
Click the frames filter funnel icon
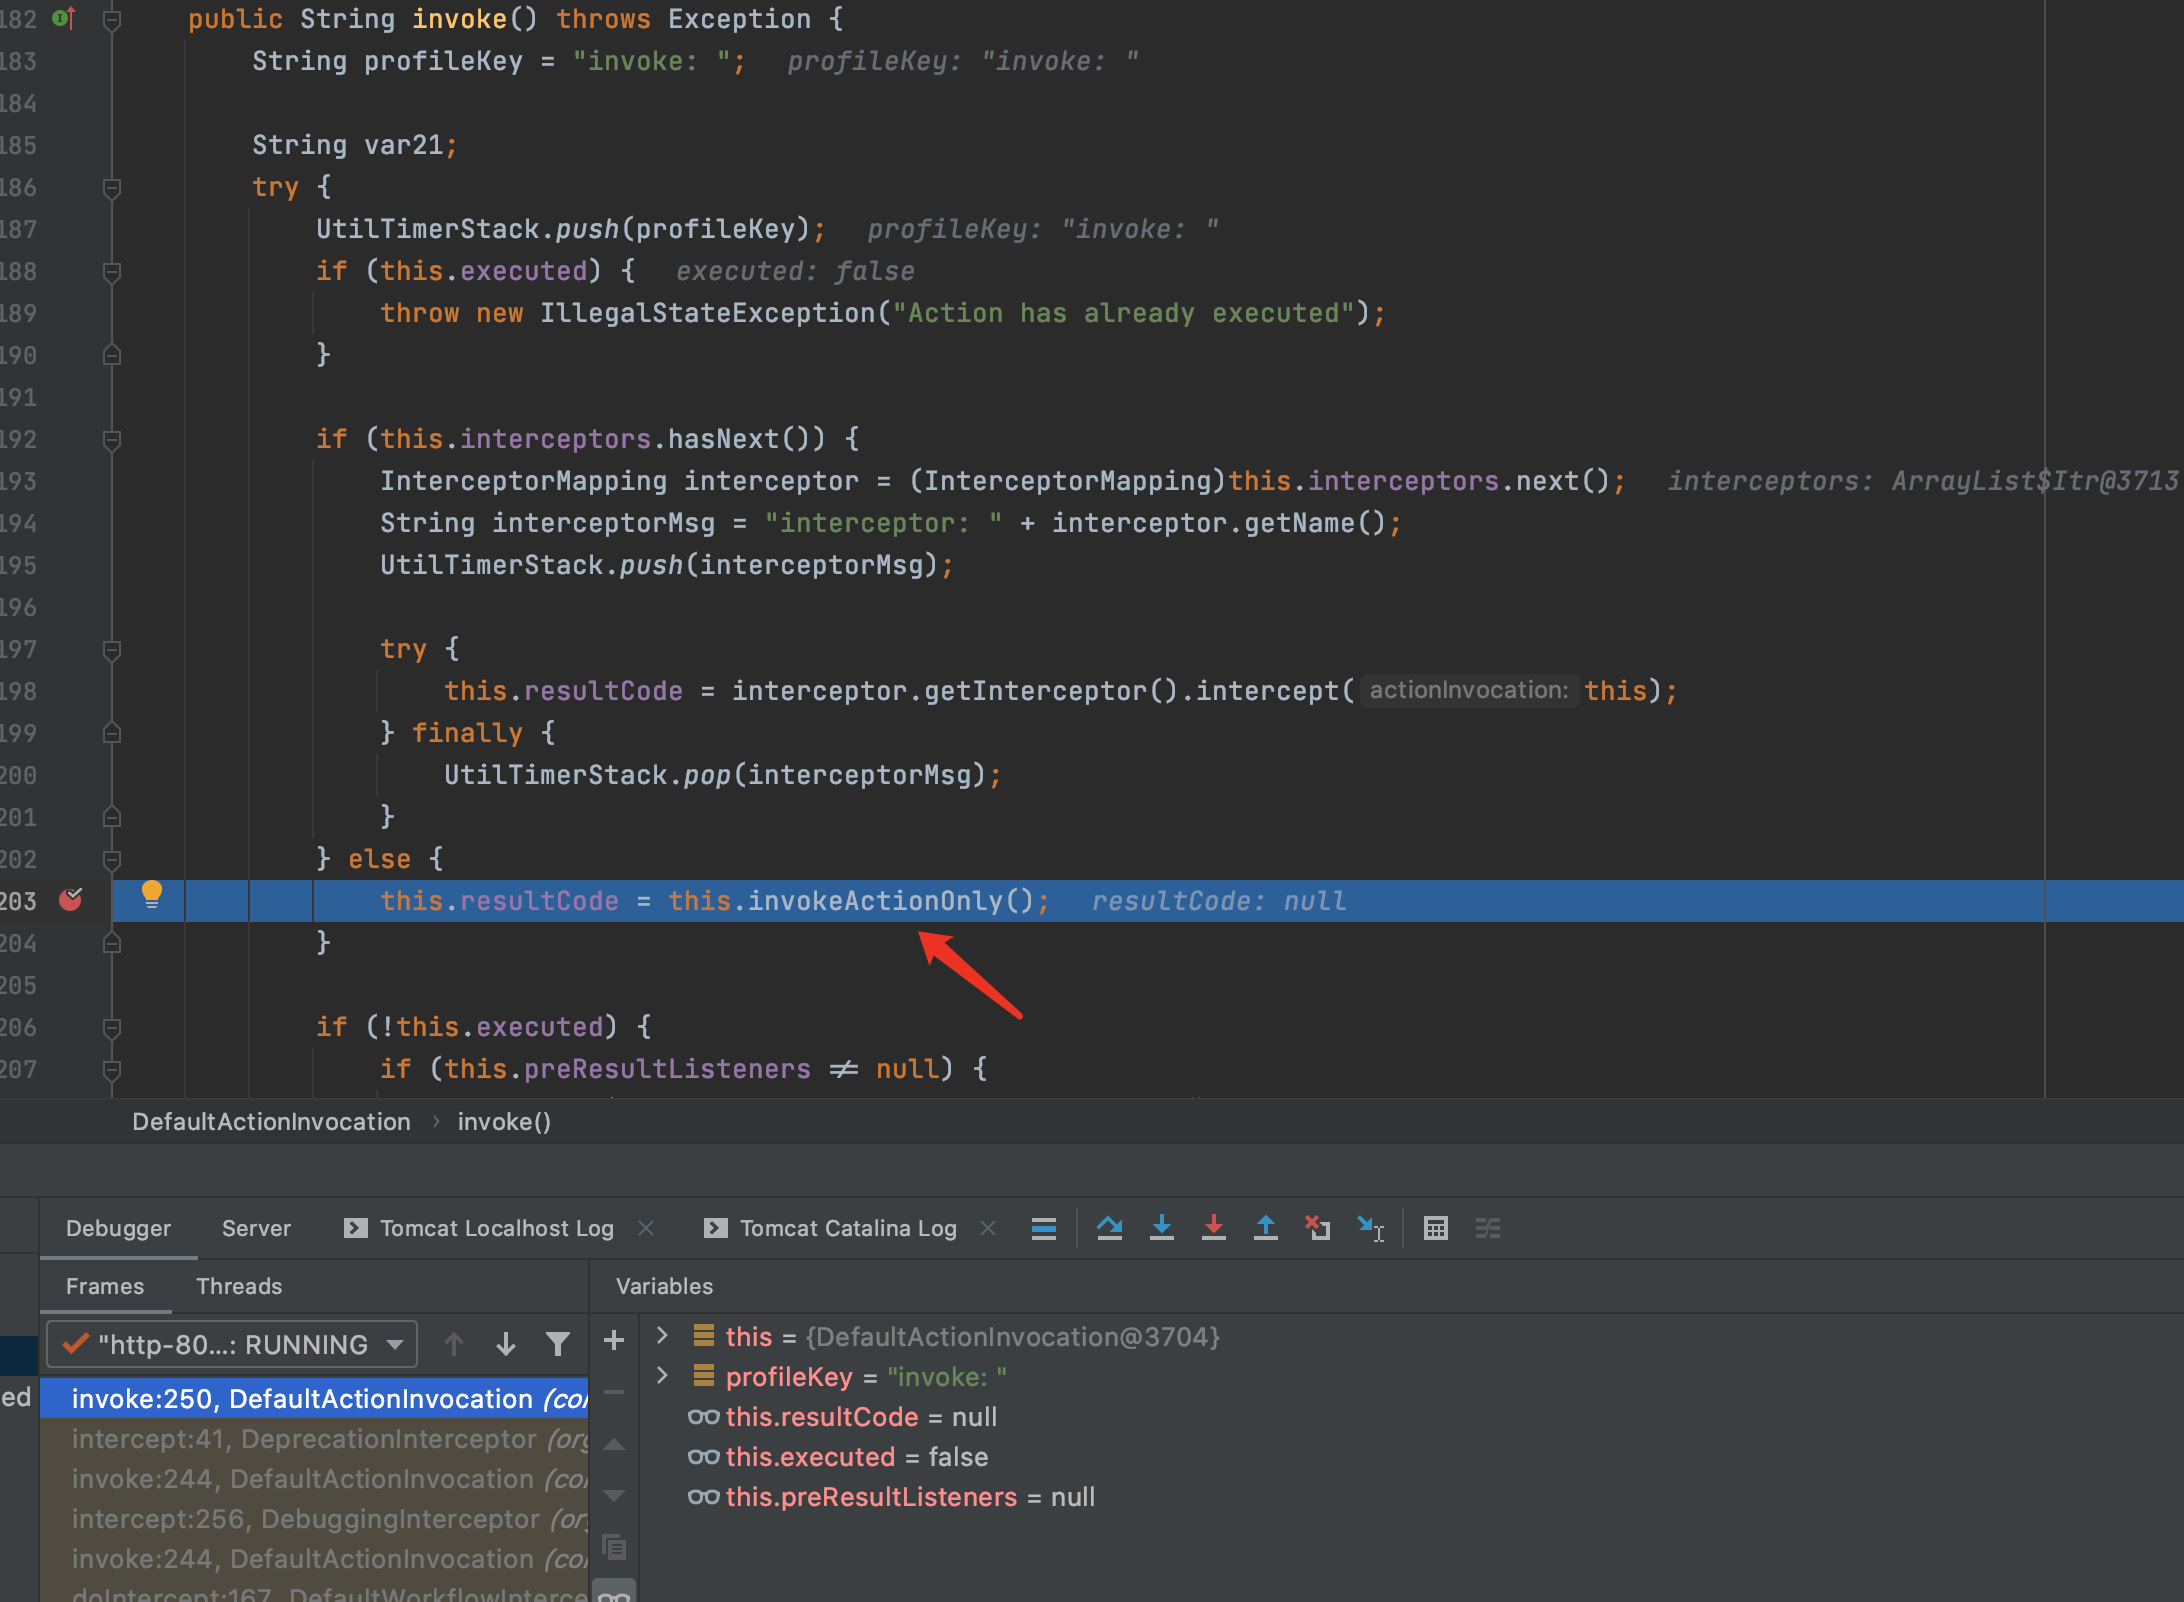point(557,1345)
